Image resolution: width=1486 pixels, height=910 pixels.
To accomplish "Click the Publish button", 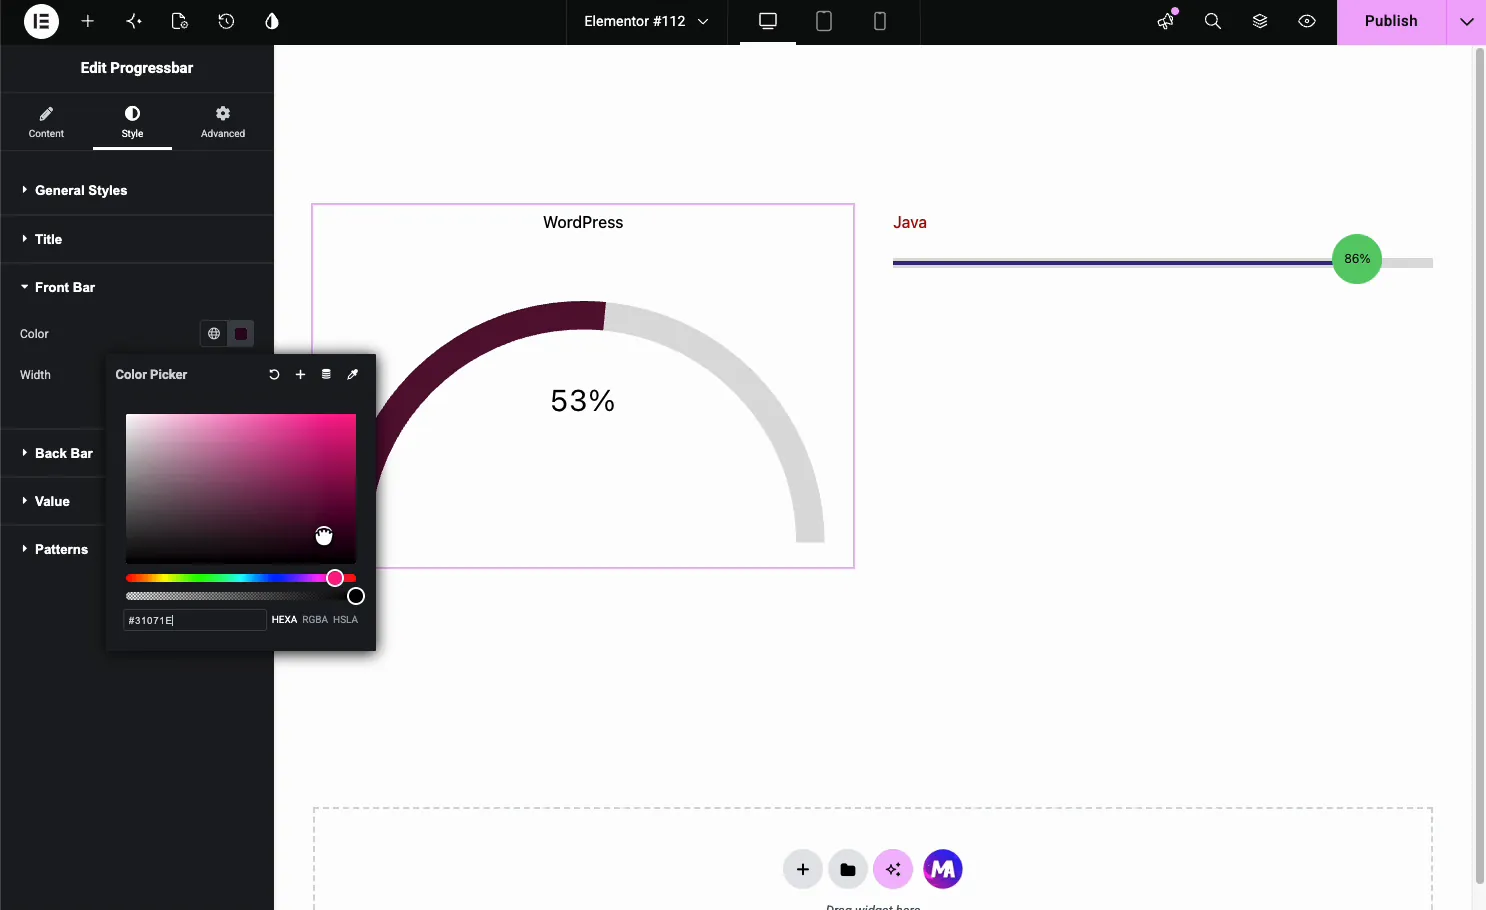I will [x=1391, y=21].
